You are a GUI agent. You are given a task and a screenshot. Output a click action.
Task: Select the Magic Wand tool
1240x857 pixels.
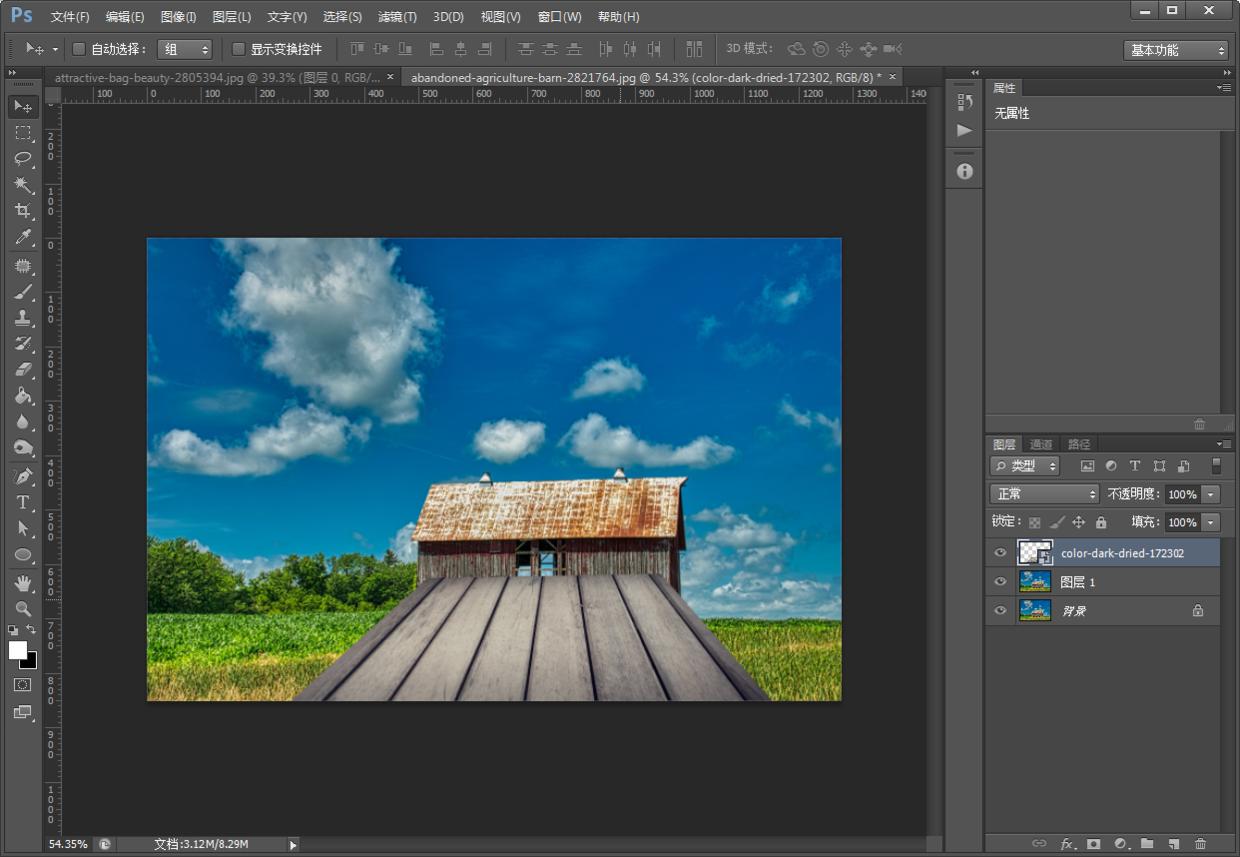(x=23, y=185)
